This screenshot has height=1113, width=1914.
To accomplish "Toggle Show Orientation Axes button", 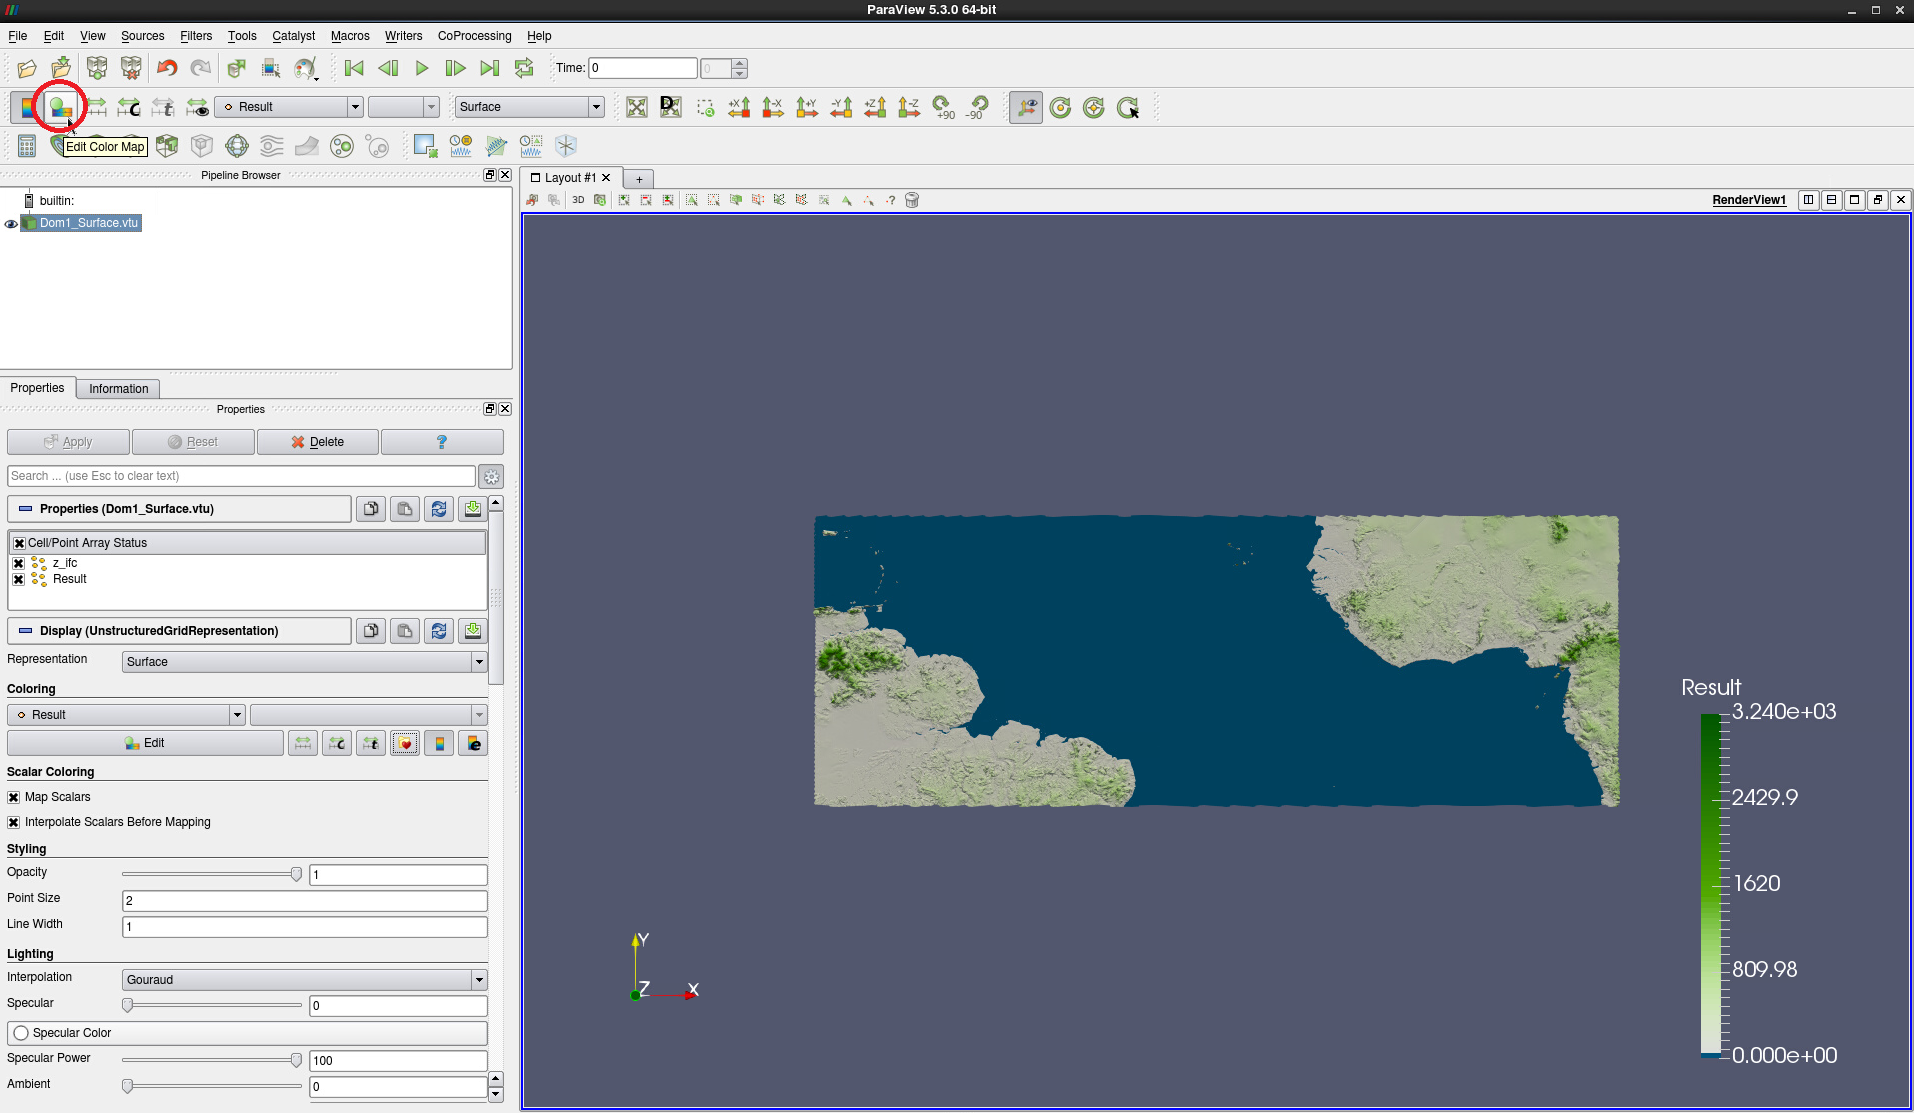I will click(1026, 107).
